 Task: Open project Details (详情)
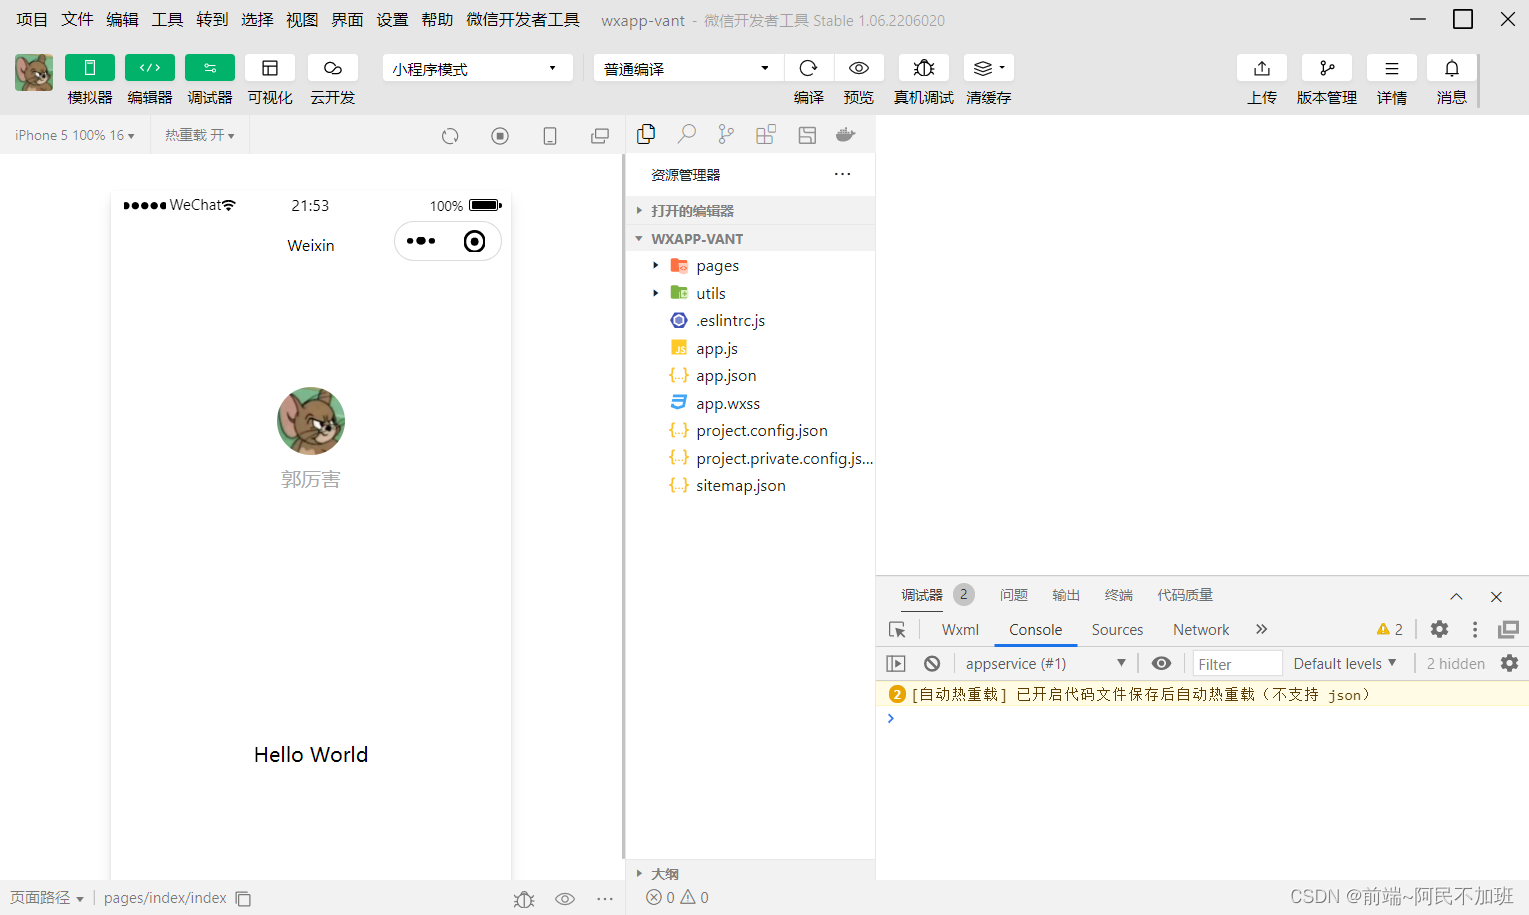click(x=1392, y=68)
